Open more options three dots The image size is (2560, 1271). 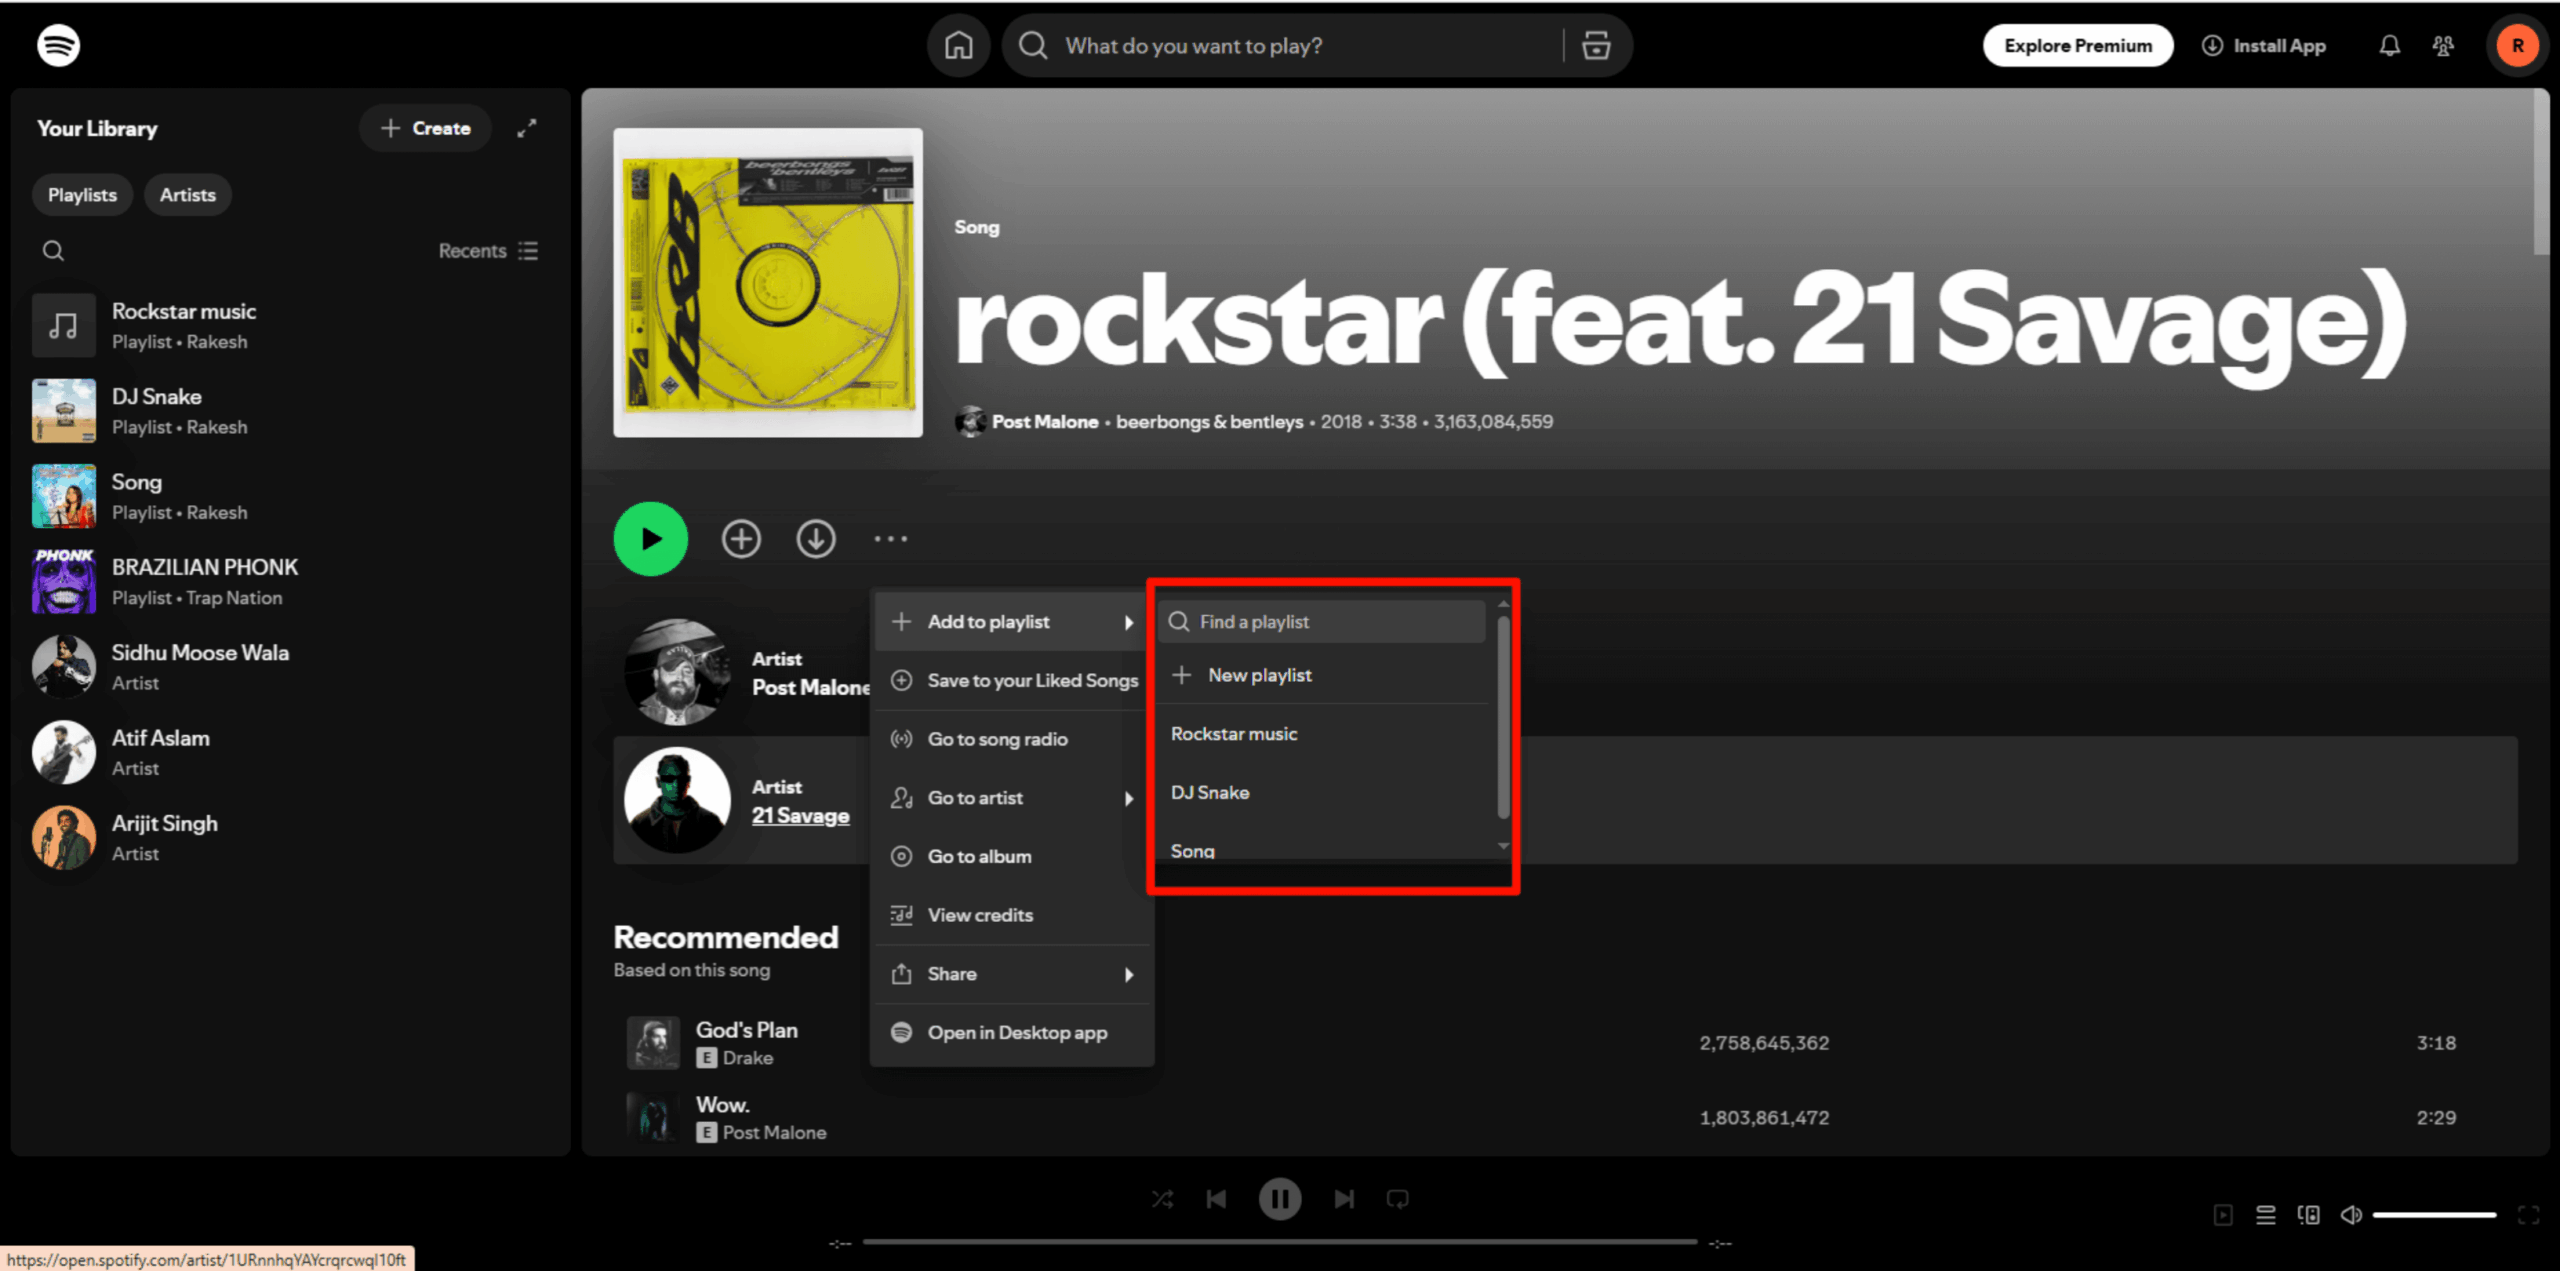point(890,539)
